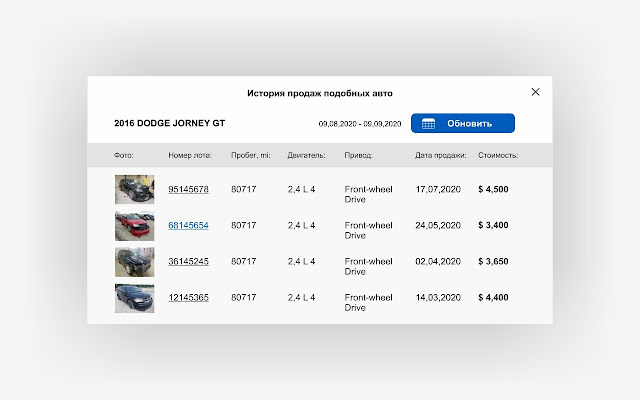640x400 pixels.
Task: Open lot number 36145245 link
Action: pos(189,261)
